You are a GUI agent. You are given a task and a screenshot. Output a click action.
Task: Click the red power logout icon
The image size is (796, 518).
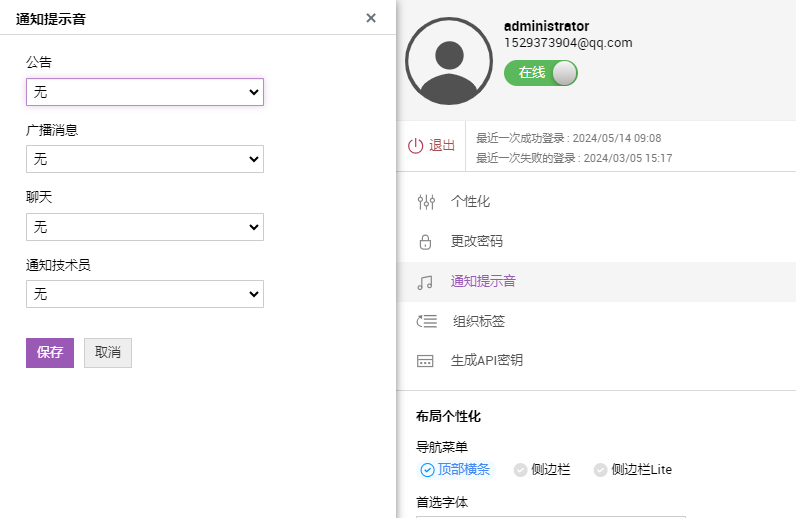416,146
